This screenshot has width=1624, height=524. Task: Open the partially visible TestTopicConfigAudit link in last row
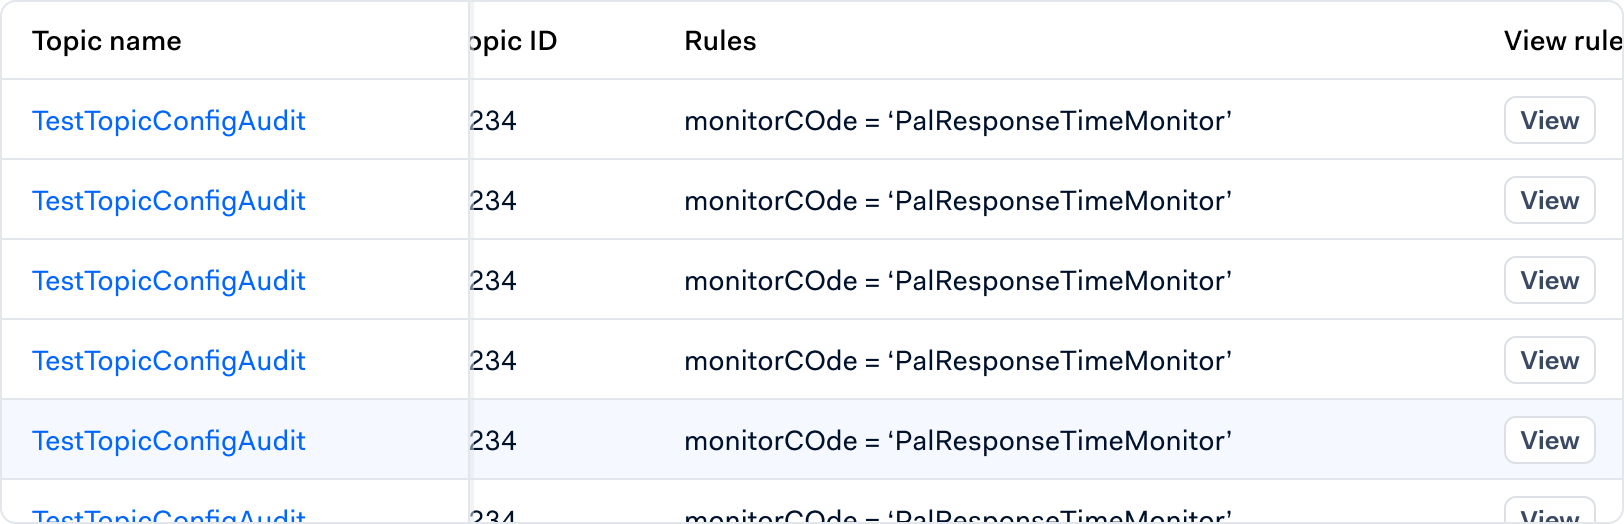[169, 515]
